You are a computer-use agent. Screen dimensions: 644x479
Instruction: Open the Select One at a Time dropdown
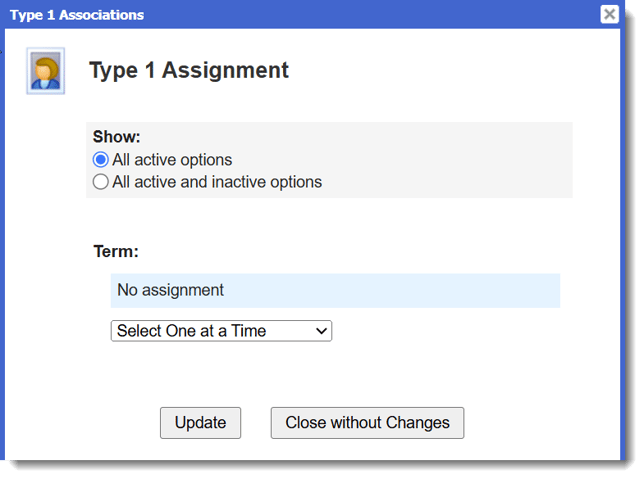pyautogui.click(x=220, y=331)
